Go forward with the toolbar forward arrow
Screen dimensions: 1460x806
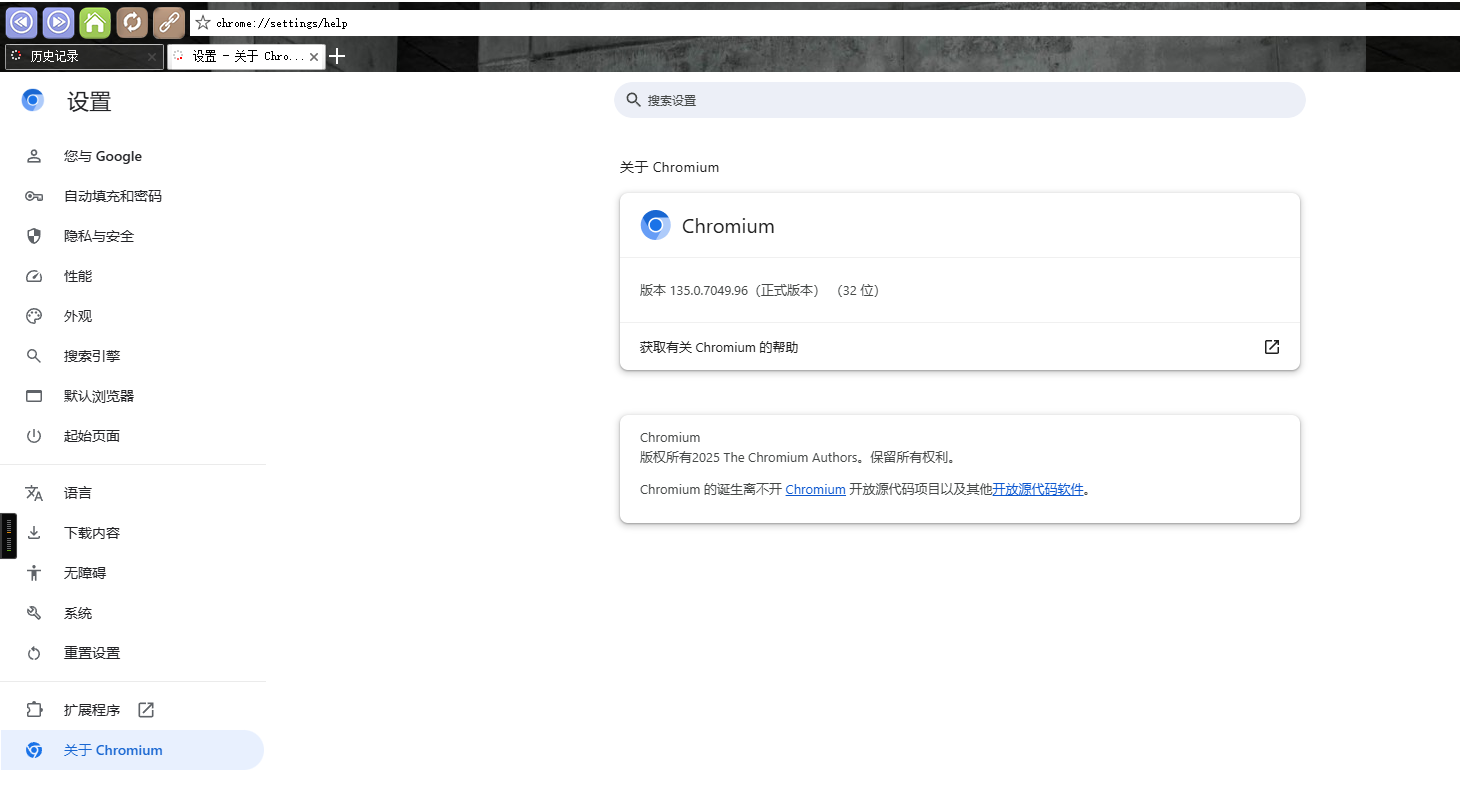[58, 22]
